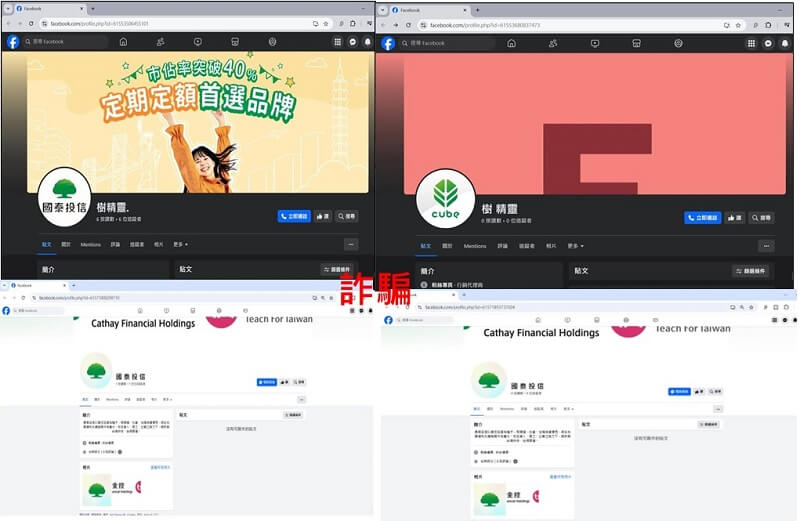This screenshot has width=800, height=521.
Task: Open notifications bell in 國泰投信 樹精靈 window
Action: coord(367,42)
